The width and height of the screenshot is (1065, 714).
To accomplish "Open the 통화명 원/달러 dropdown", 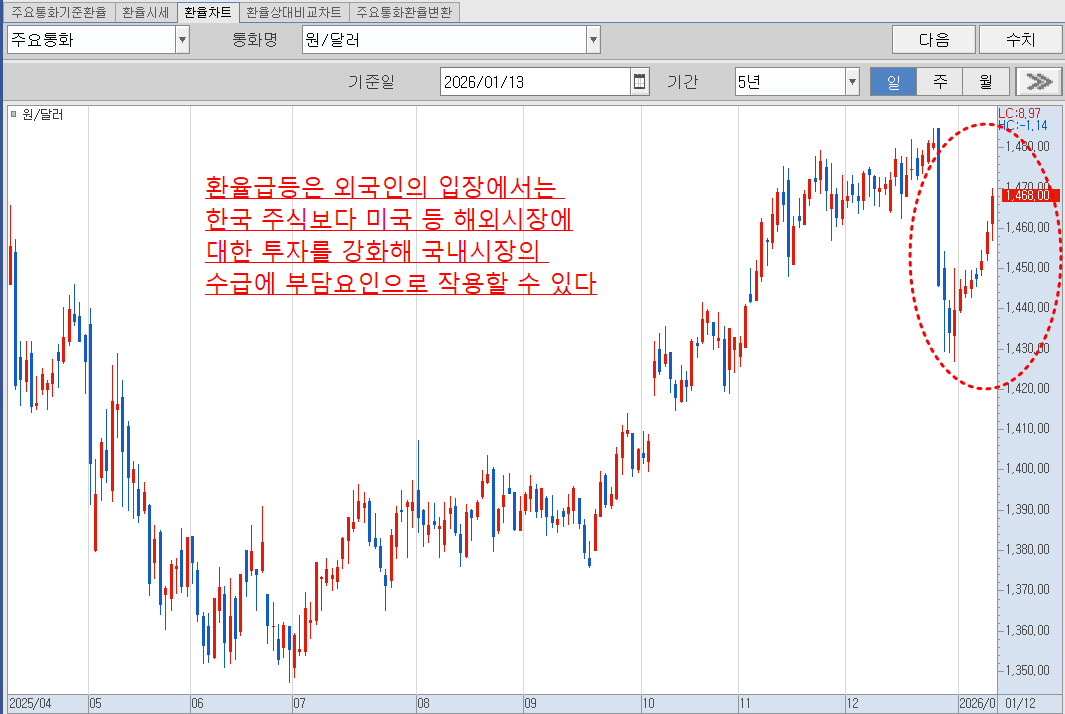I will click(593, 40).
